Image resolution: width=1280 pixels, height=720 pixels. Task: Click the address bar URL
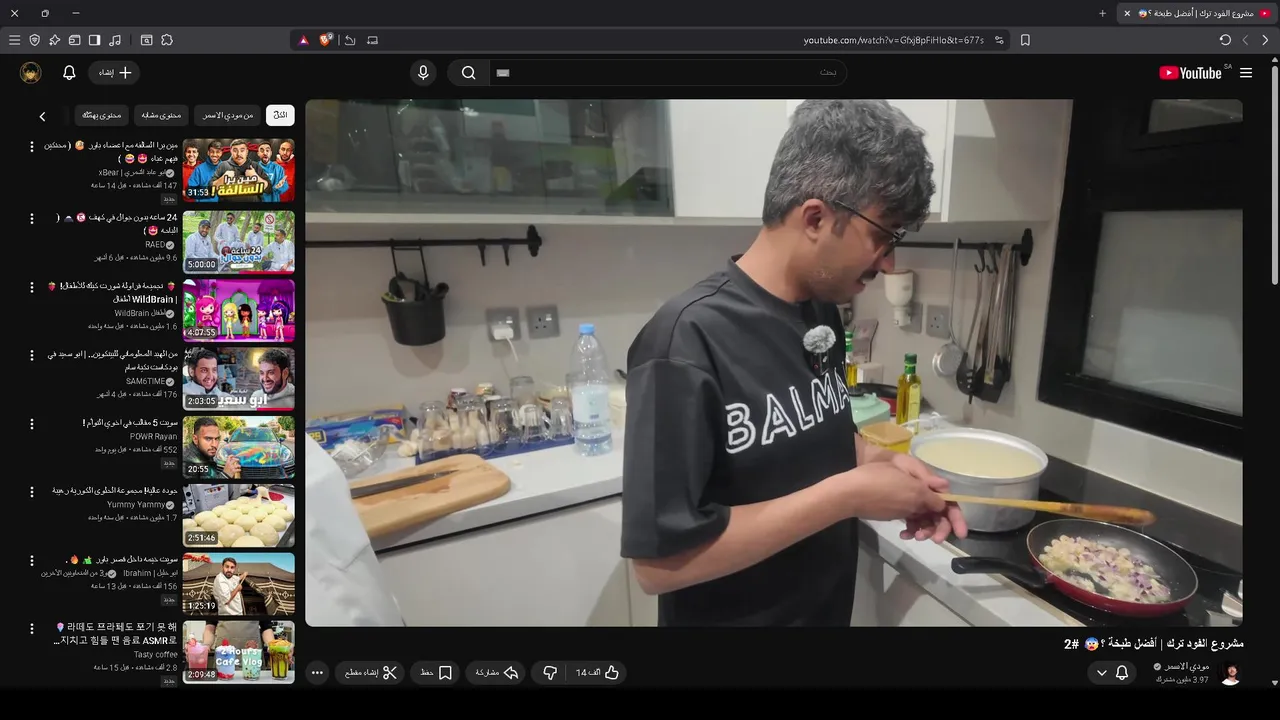click(893, 40)
